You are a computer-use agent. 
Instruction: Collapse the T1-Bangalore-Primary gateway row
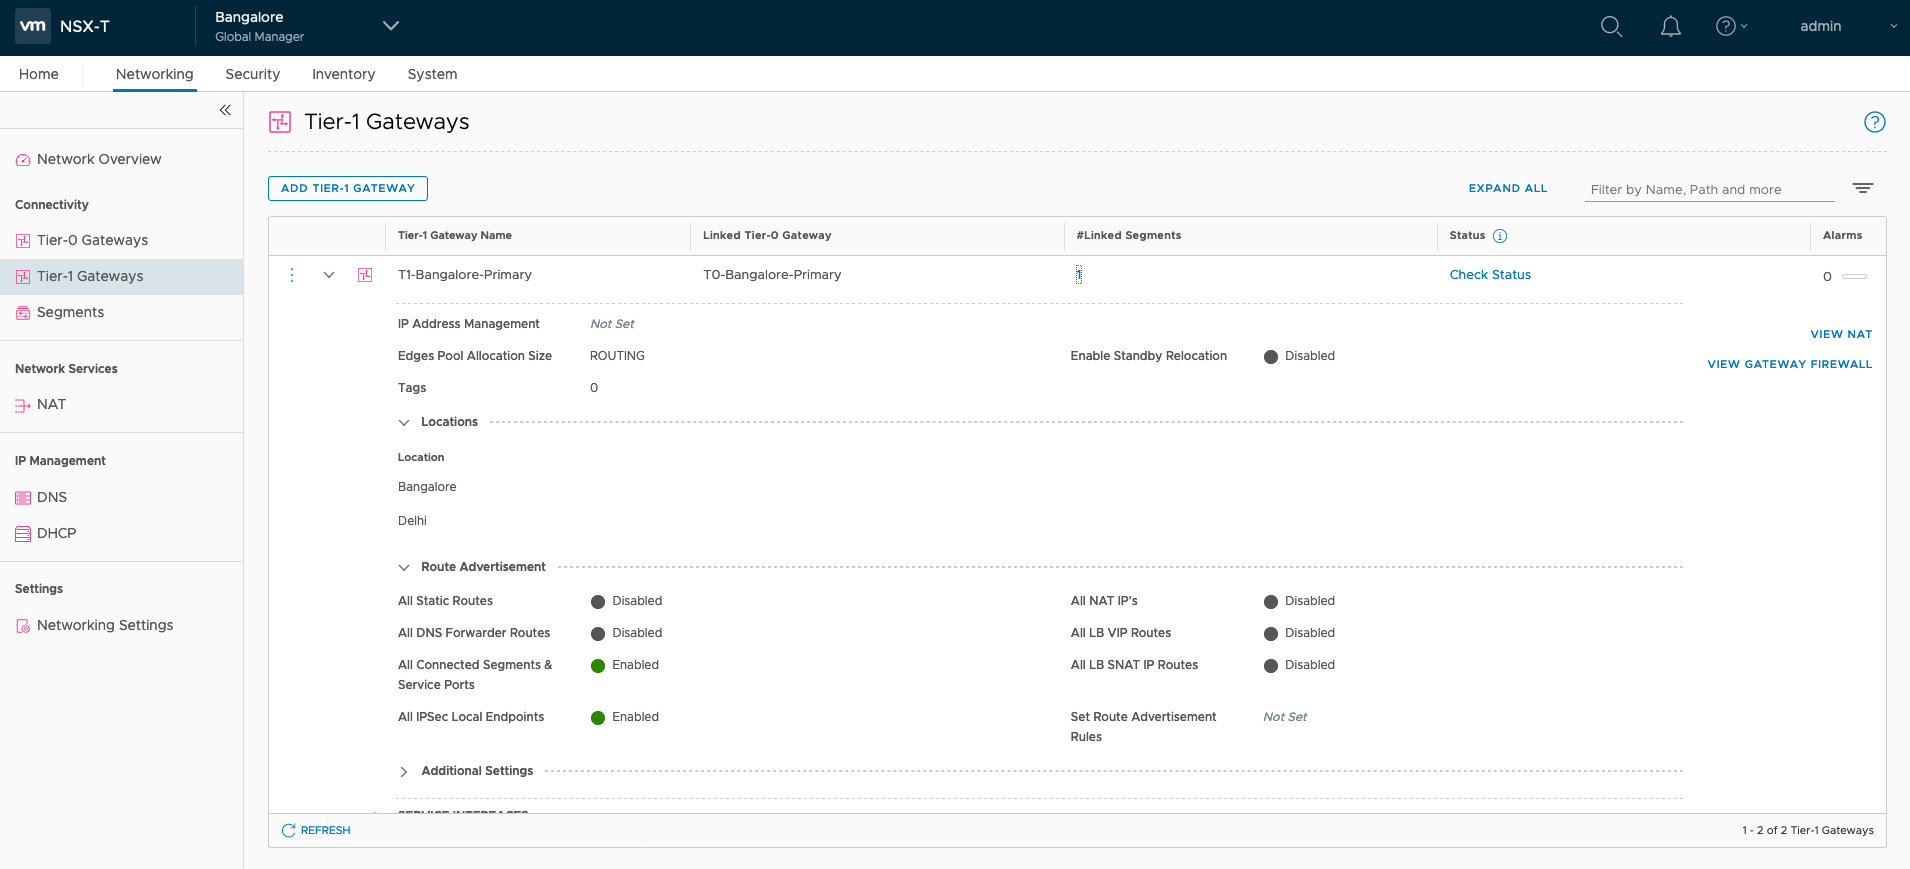point(328,275)
